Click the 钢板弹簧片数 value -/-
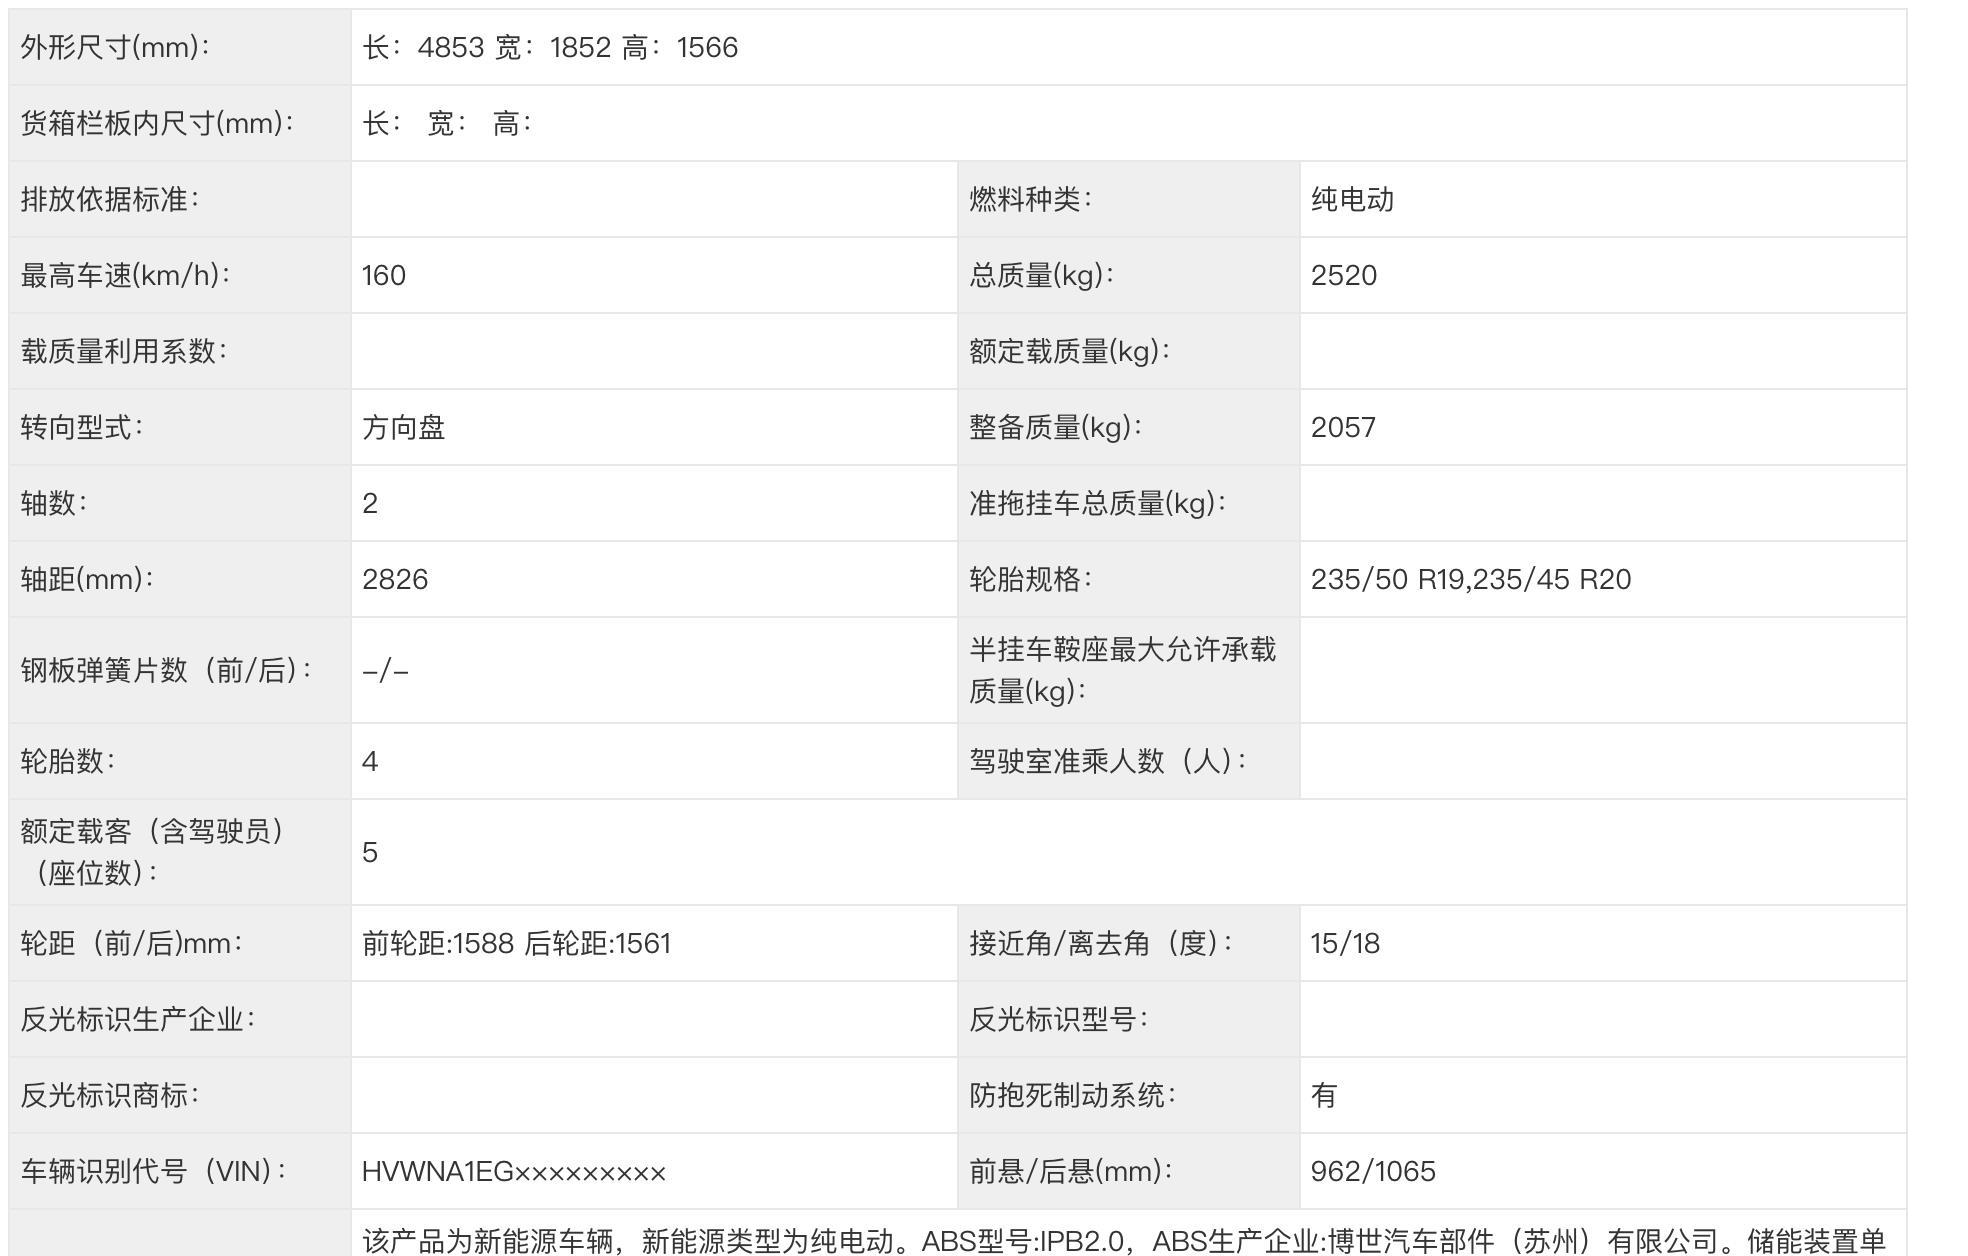The width and height of the screenshot is (1968, 1256). click(385, 671)
